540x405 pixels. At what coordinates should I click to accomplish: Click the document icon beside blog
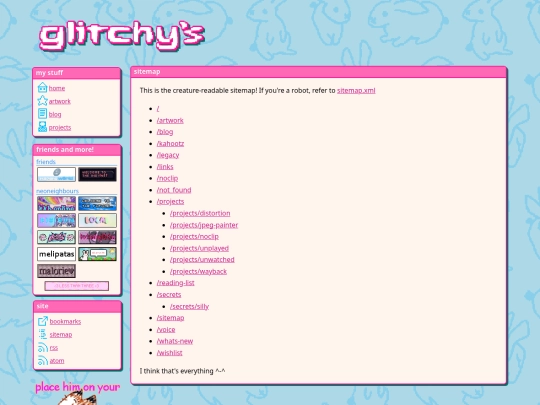coord(42,114)
